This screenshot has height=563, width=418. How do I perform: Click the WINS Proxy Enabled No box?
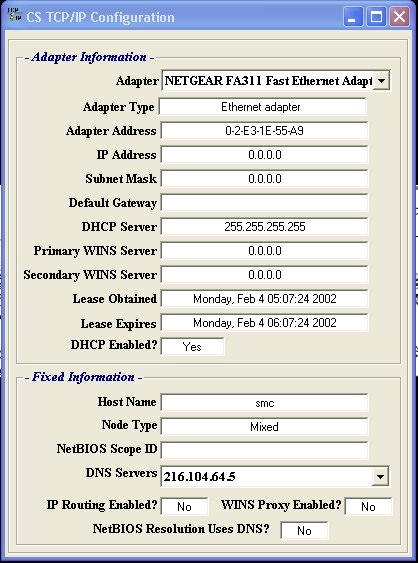368,507
